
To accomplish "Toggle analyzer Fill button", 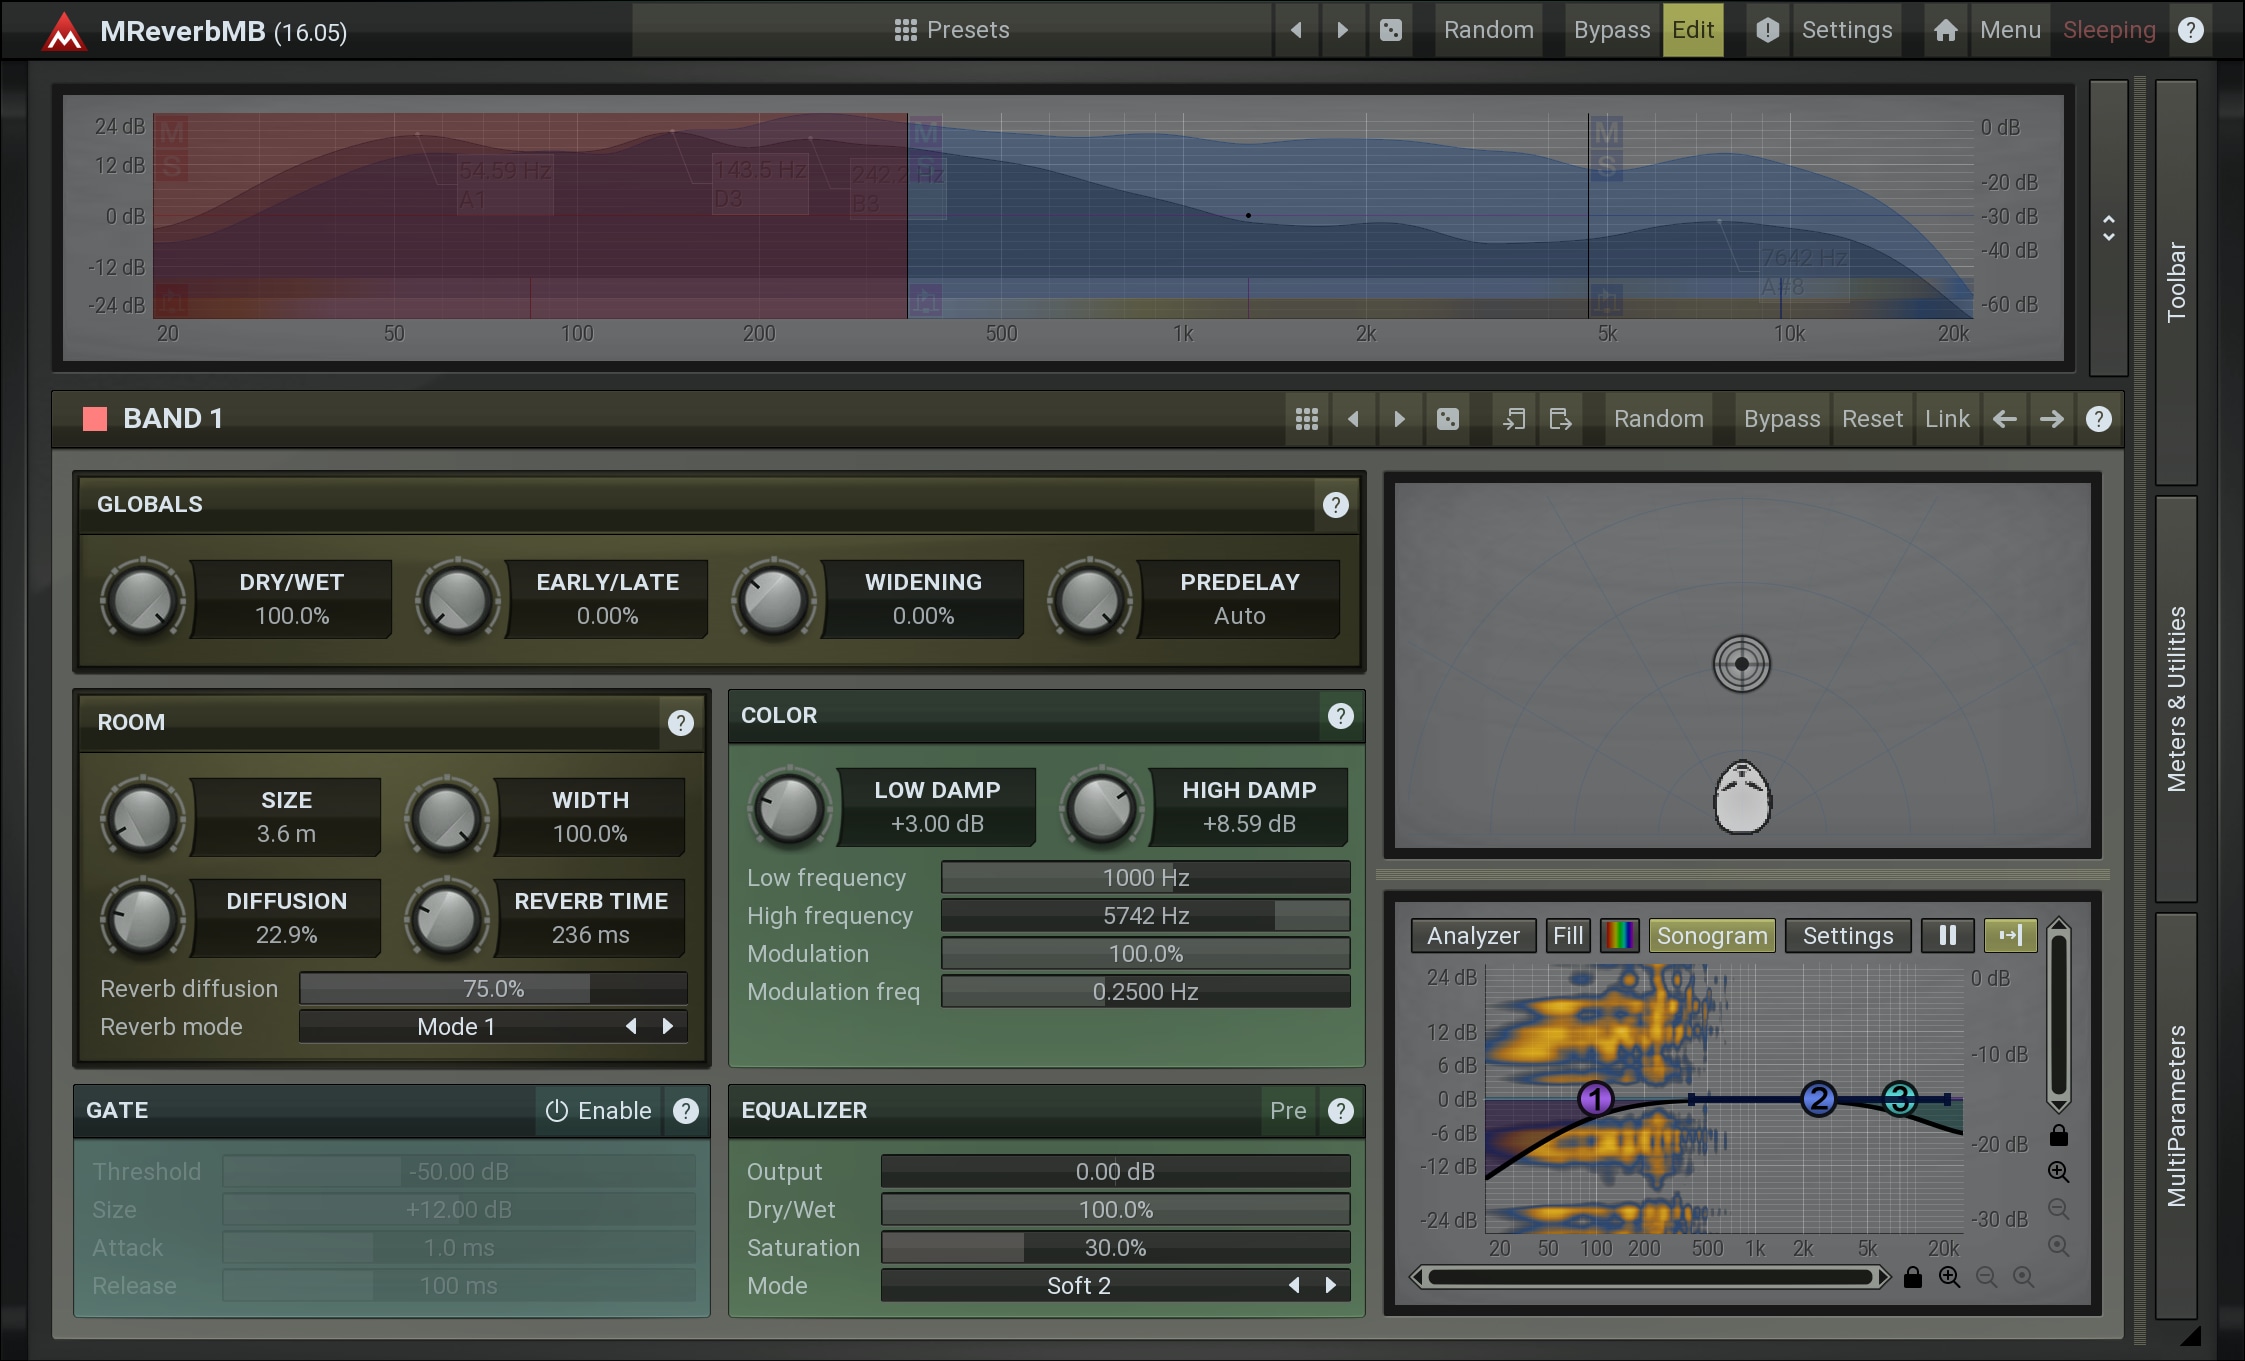I will (1567, 936).
